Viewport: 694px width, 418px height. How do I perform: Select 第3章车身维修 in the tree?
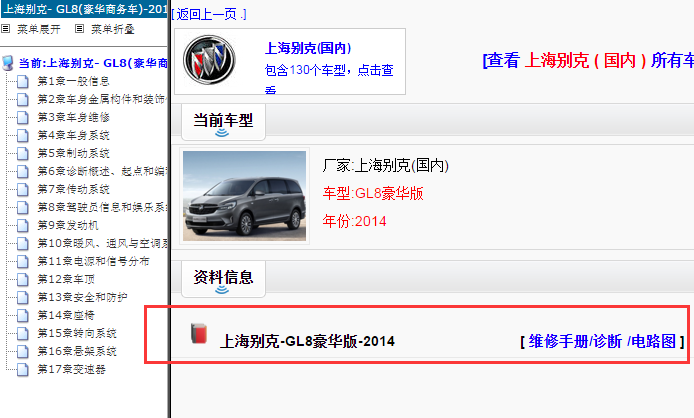73,117
